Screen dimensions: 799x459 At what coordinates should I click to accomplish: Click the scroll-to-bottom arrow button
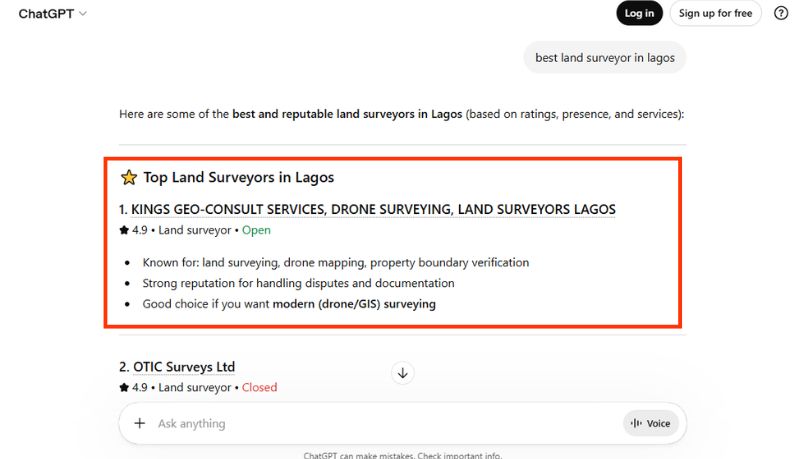403,373
